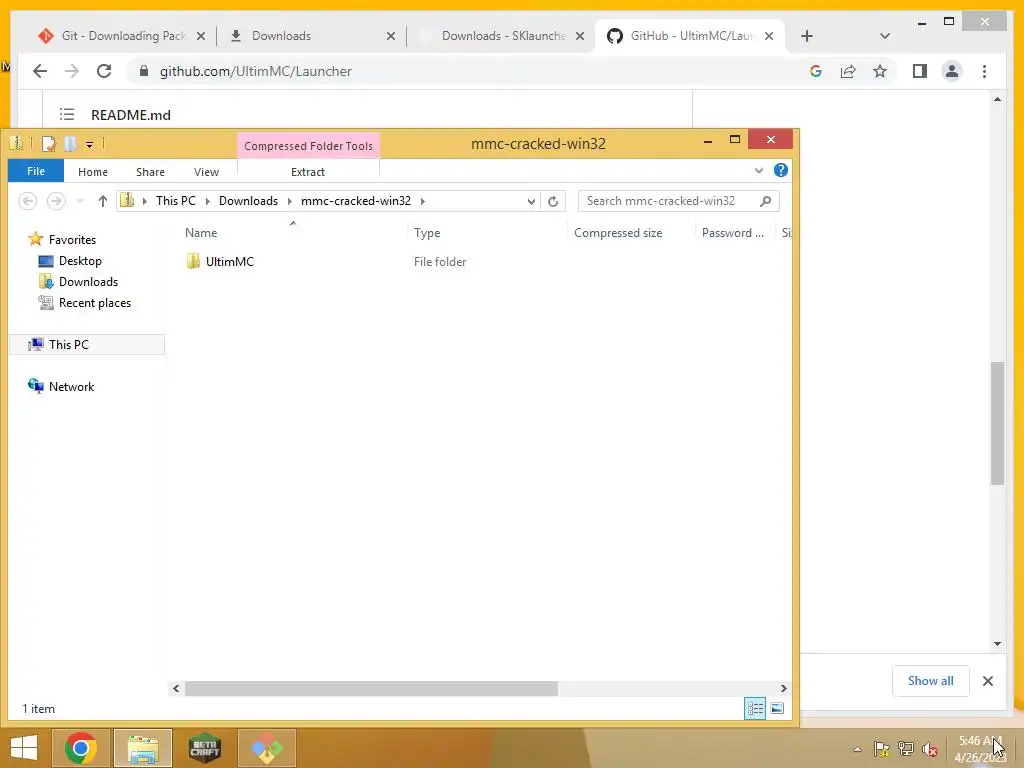Open the Home ribbon tab
The width and height of the screenshot is (1024, 768).
point(93,172)
